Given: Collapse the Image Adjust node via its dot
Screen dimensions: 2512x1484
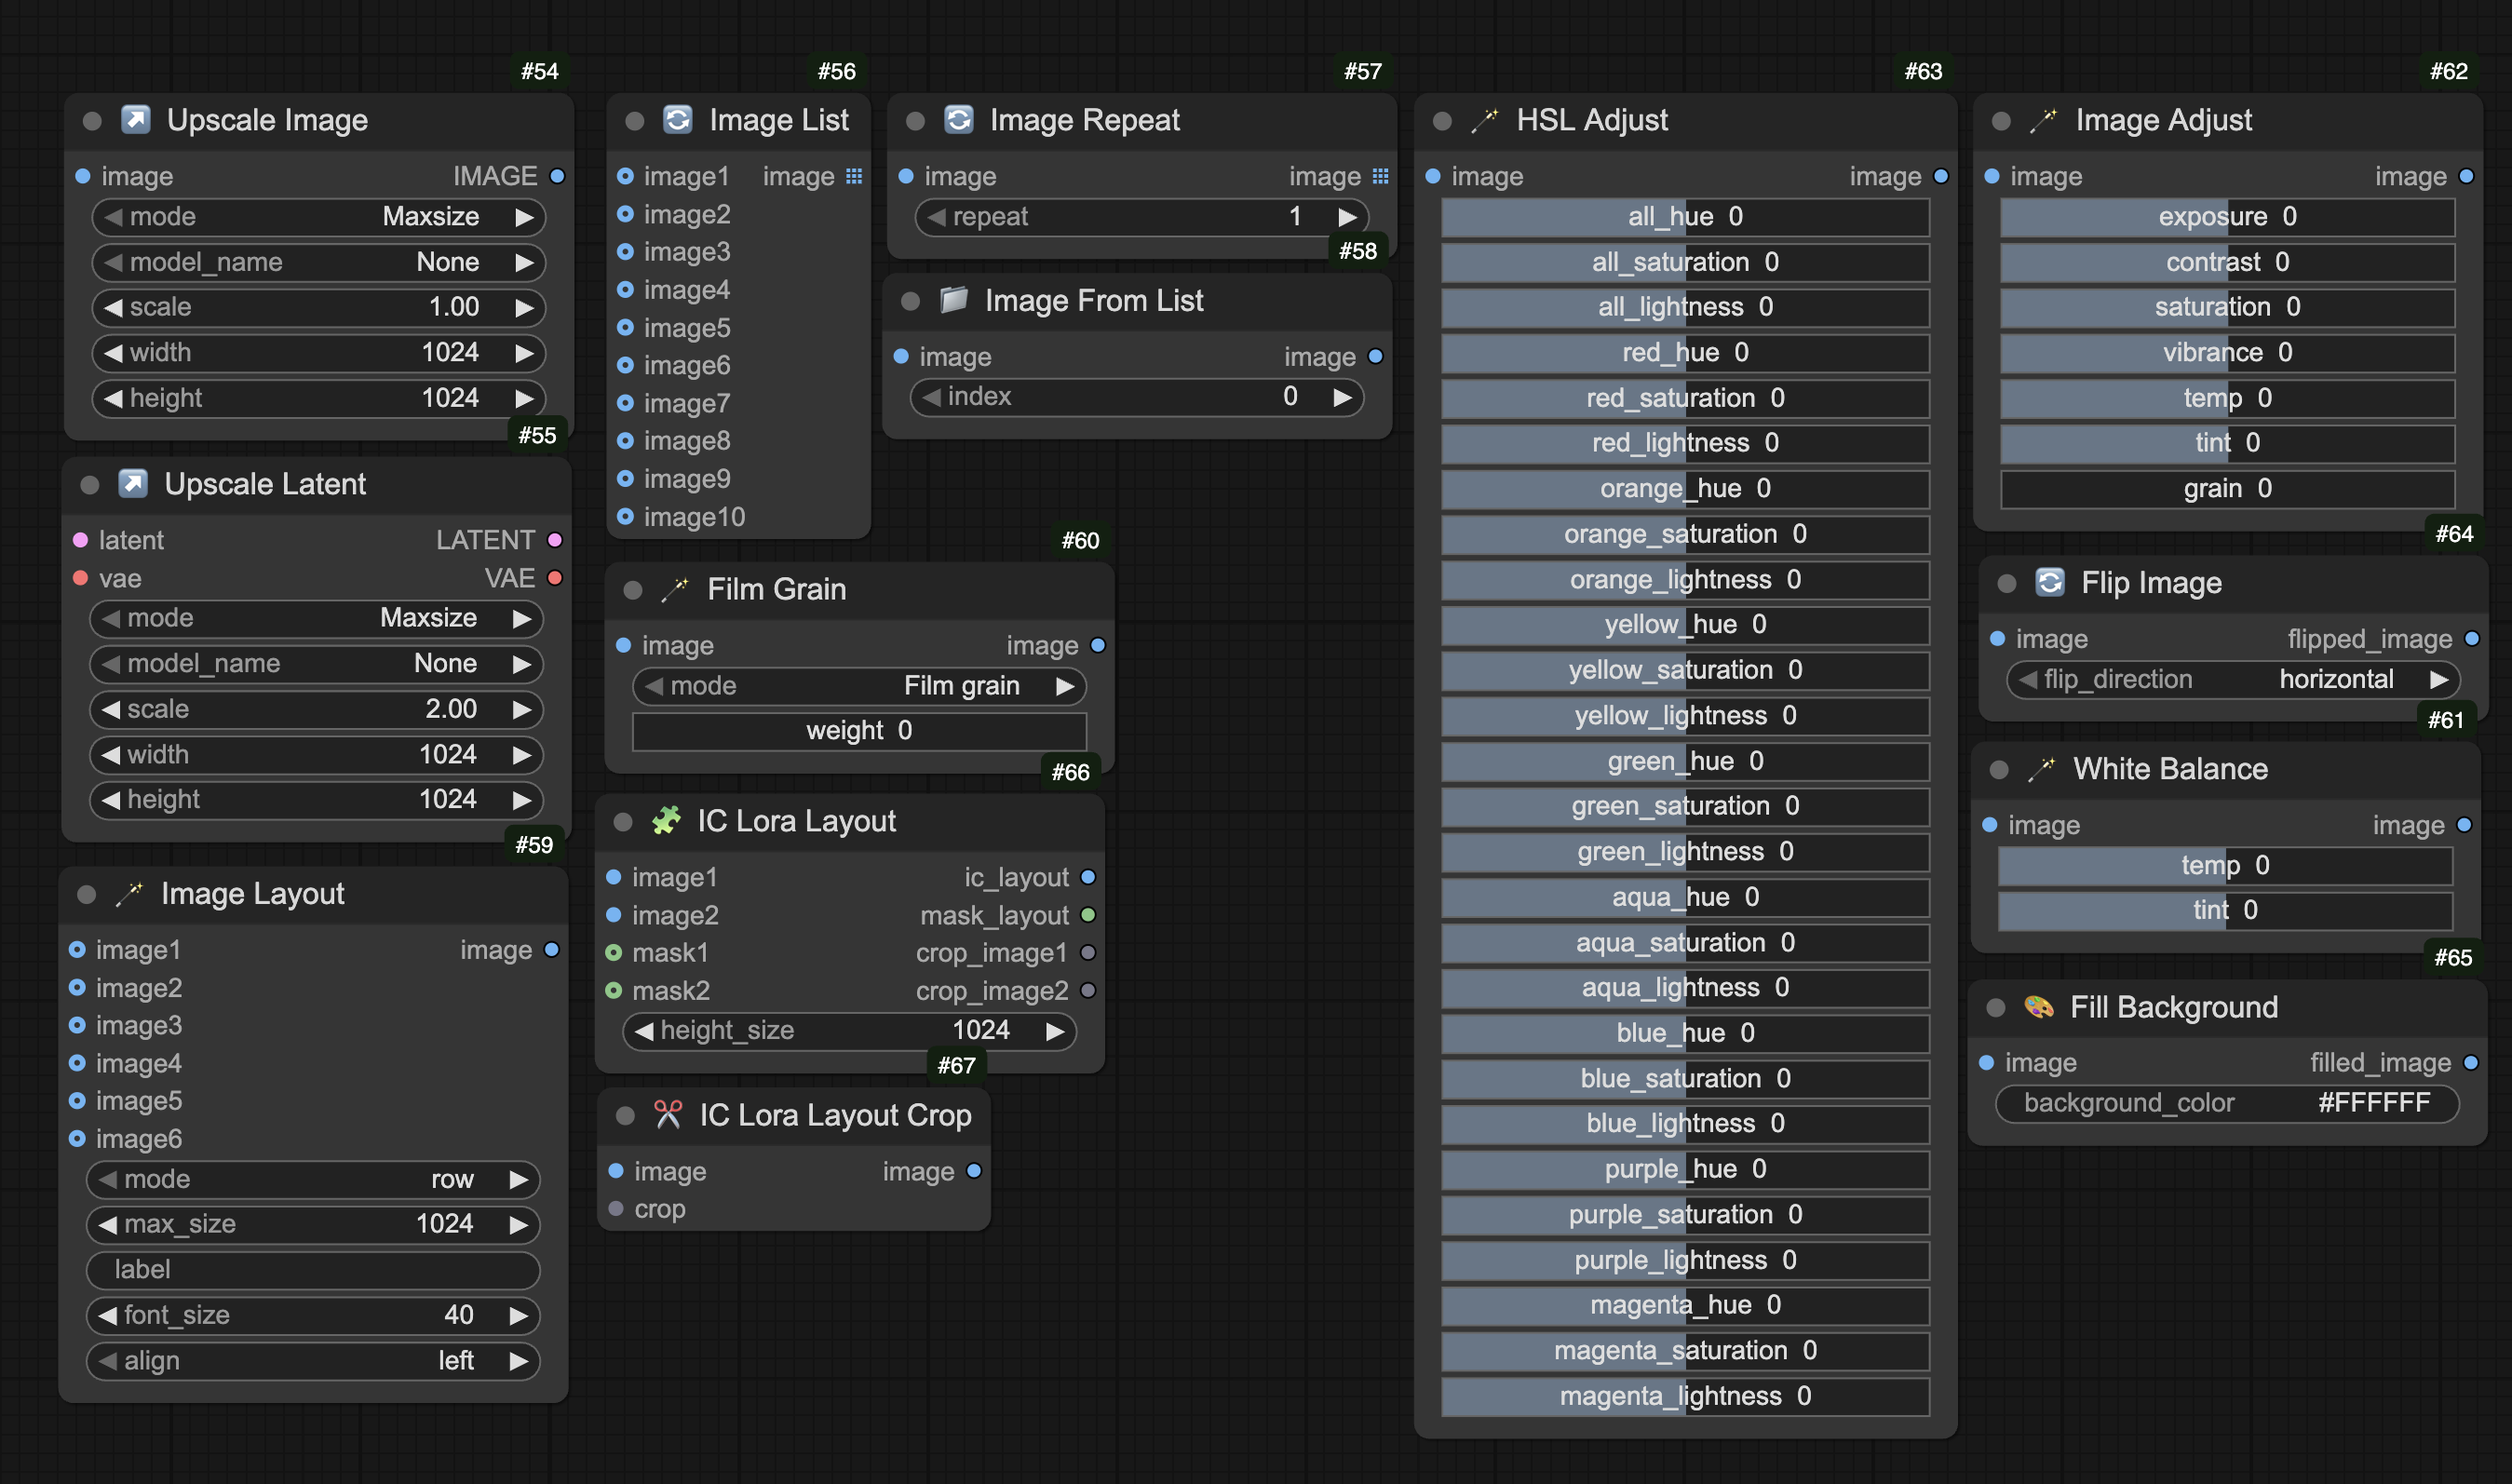Looking at the screenshot, I should coord(2001,121).
